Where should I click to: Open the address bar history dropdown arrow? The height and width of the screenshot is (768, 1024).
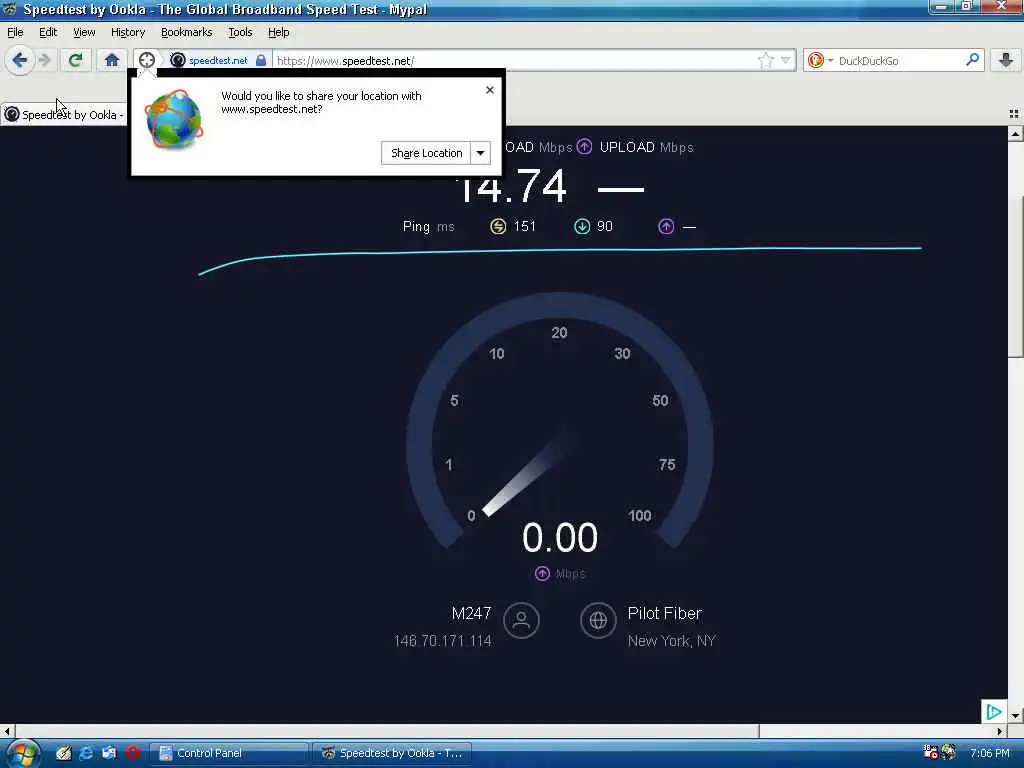click(x=786, y=61)
